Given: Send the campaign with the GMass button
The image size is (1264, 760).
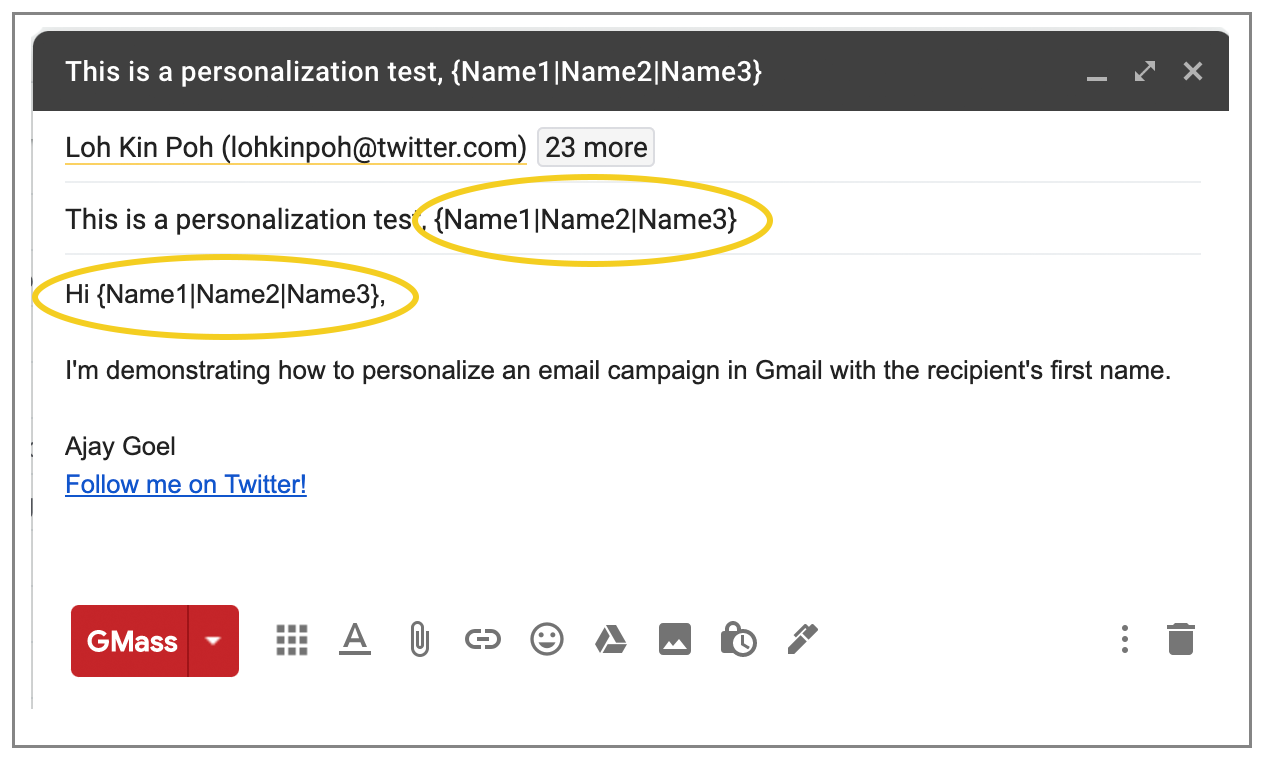Looking at the screenshot, I should tap(131, 640).
